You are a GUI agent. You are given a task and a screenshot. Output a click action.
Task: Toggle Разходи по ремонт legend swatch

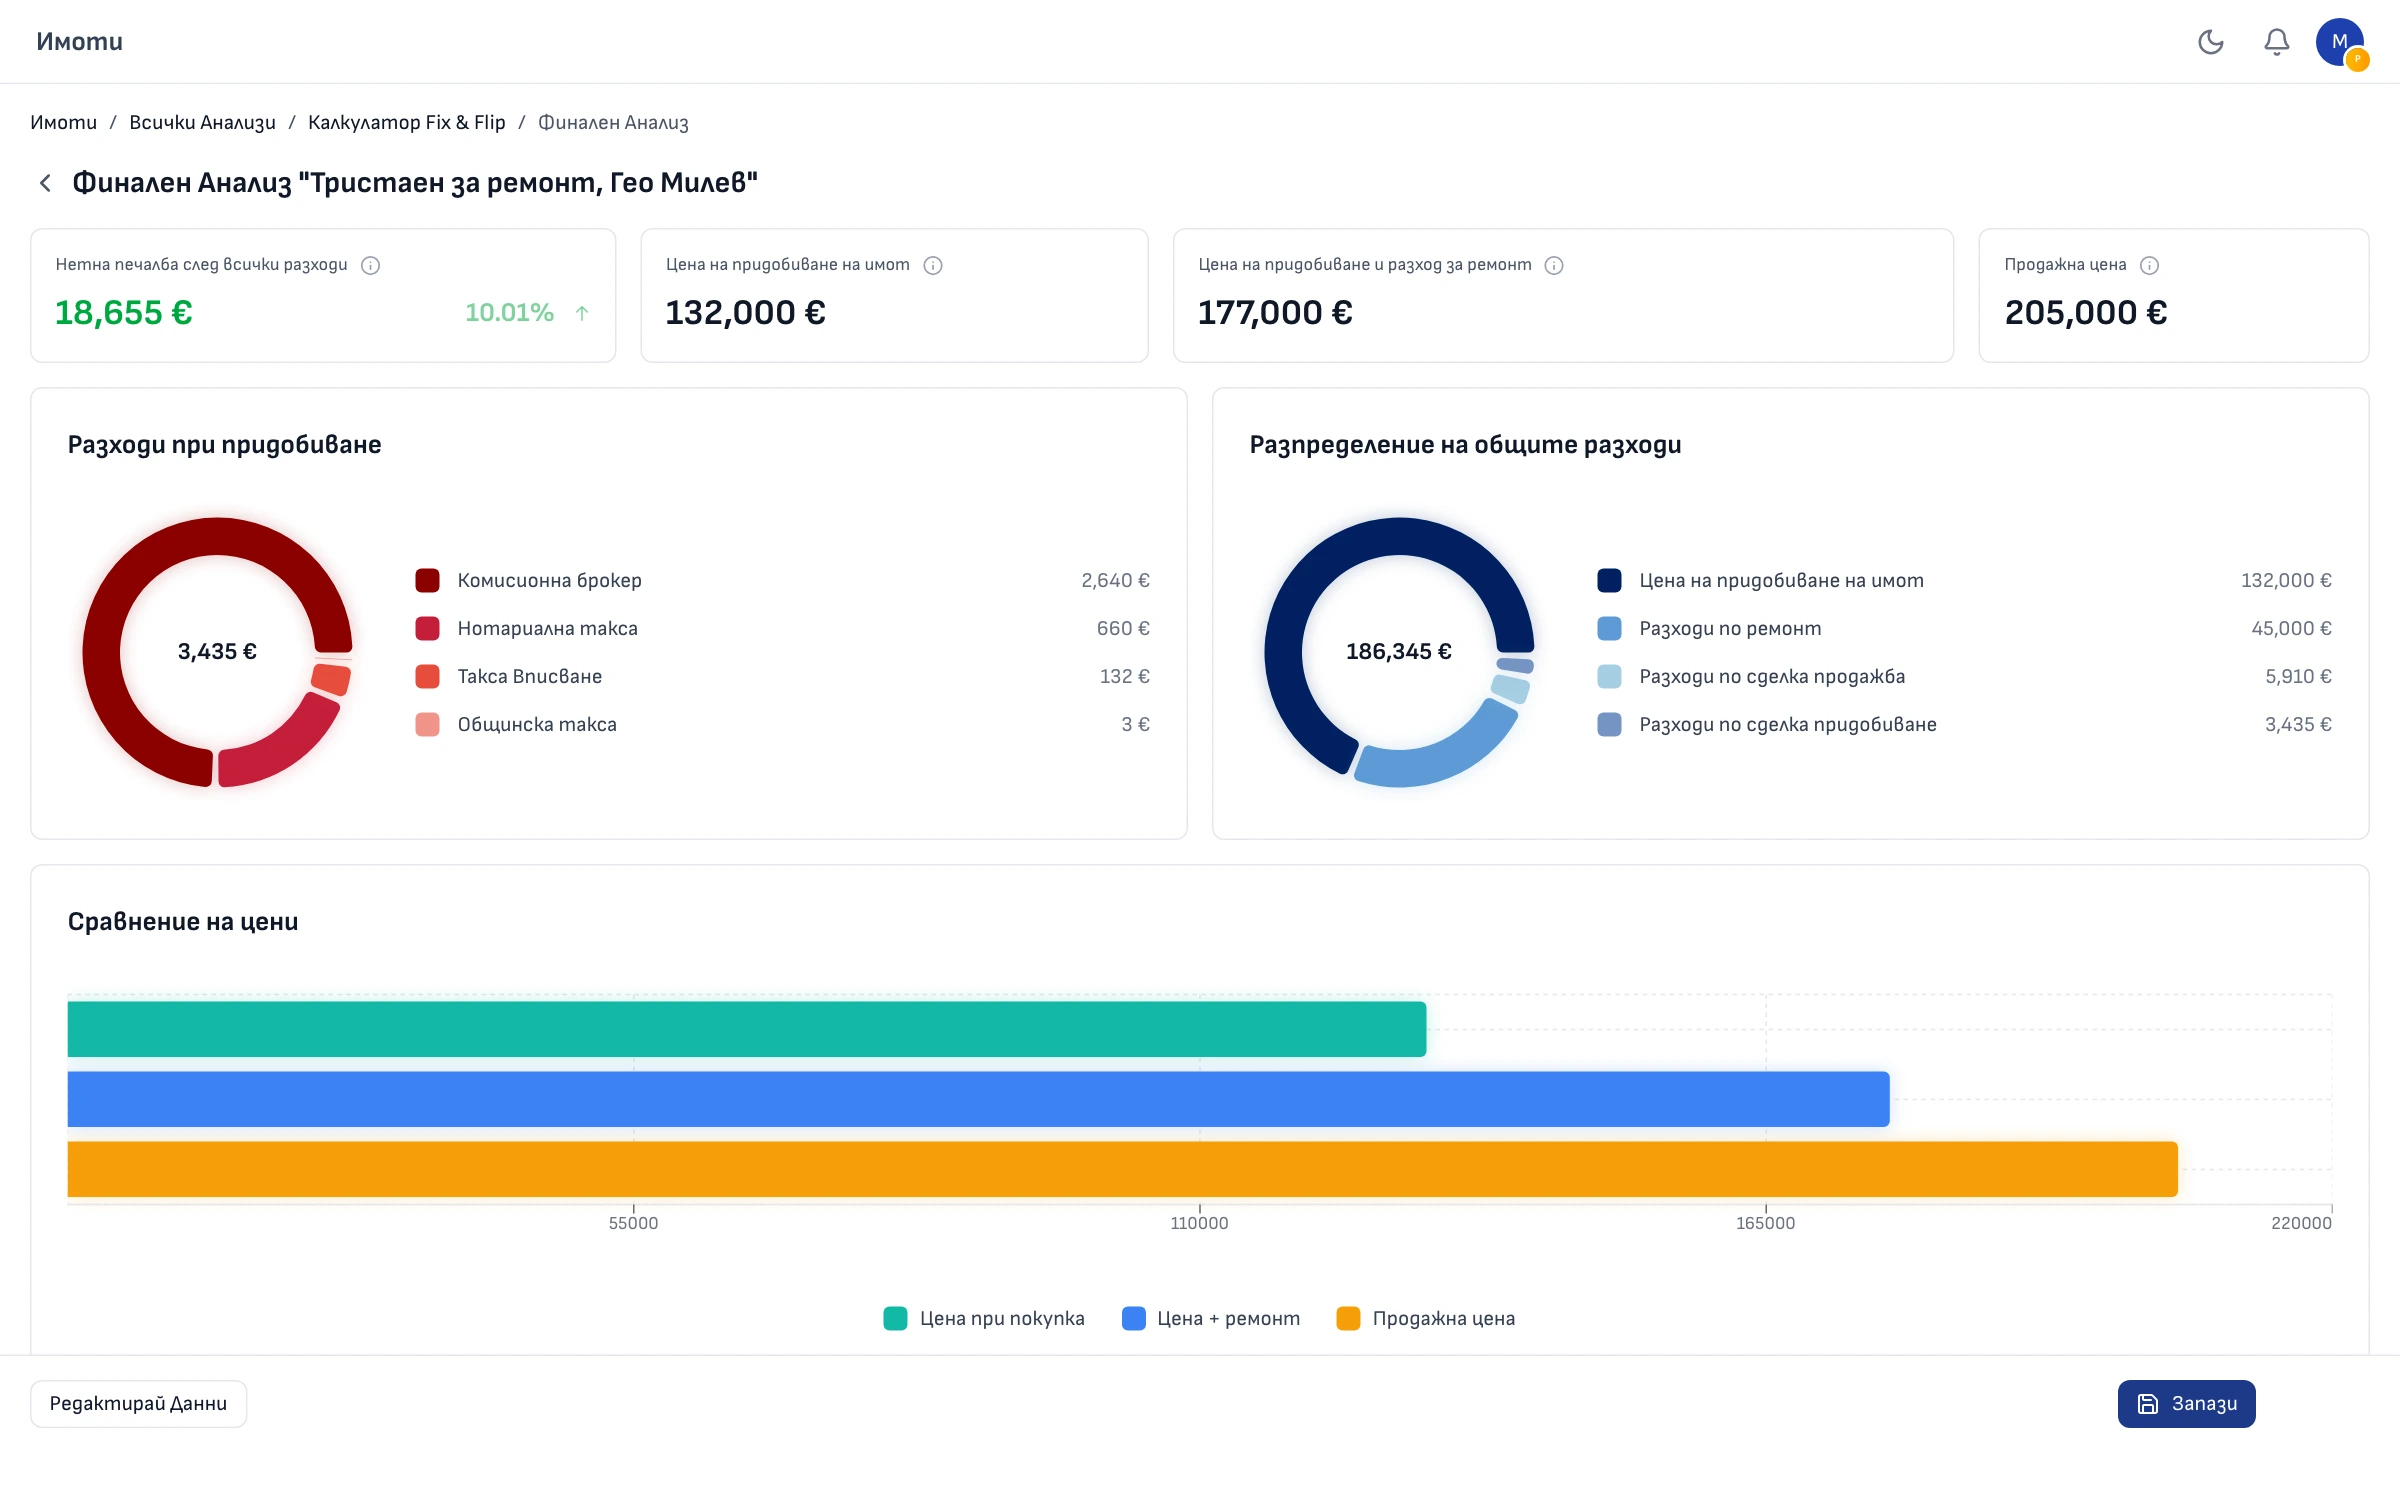pos(1609,628)
